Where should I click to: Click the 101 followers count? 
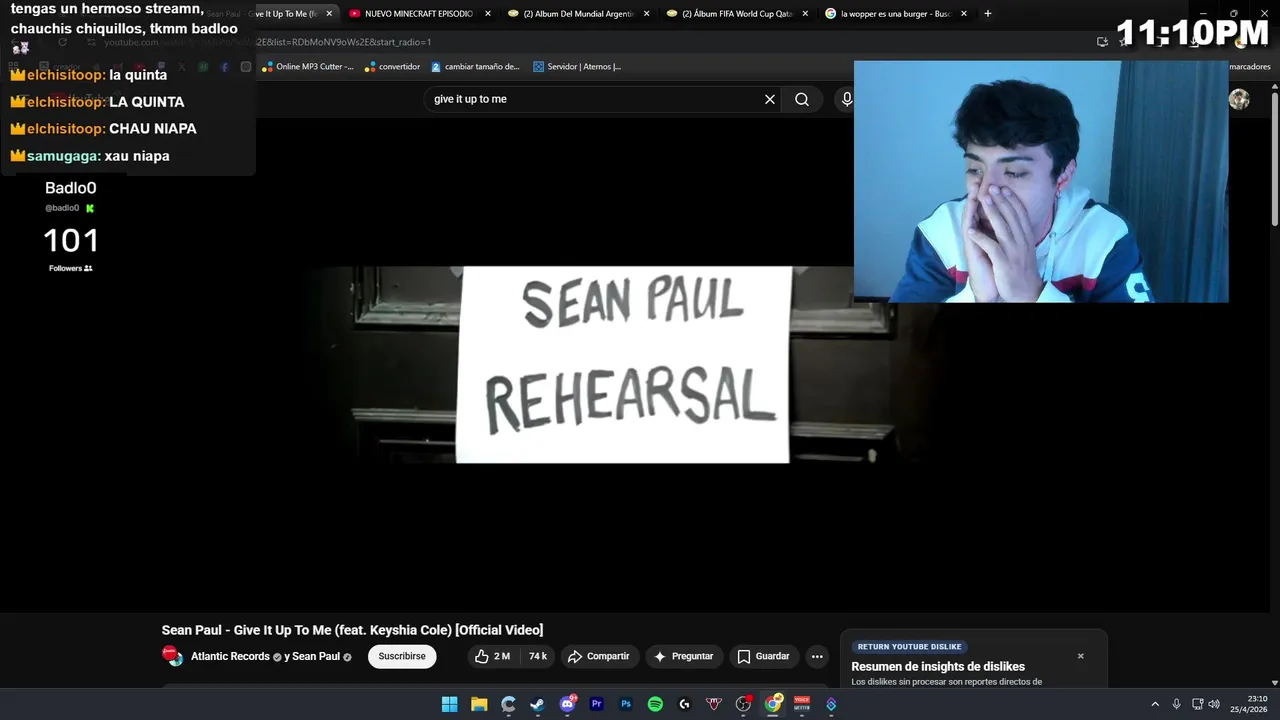pyautogui.click(x=70, y=241)
